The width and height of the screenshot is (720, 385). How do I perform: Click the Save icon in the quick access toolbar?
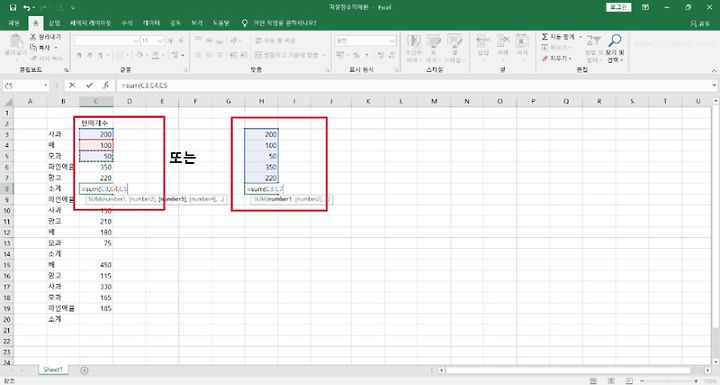[13, 7]
